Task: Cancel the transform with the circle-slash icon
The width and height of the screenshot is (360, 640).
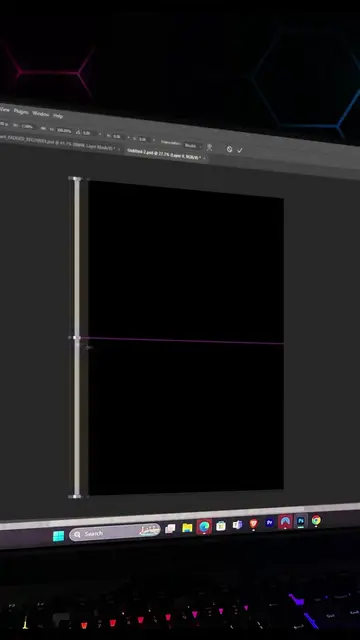Action: click(x=229, y=149)
